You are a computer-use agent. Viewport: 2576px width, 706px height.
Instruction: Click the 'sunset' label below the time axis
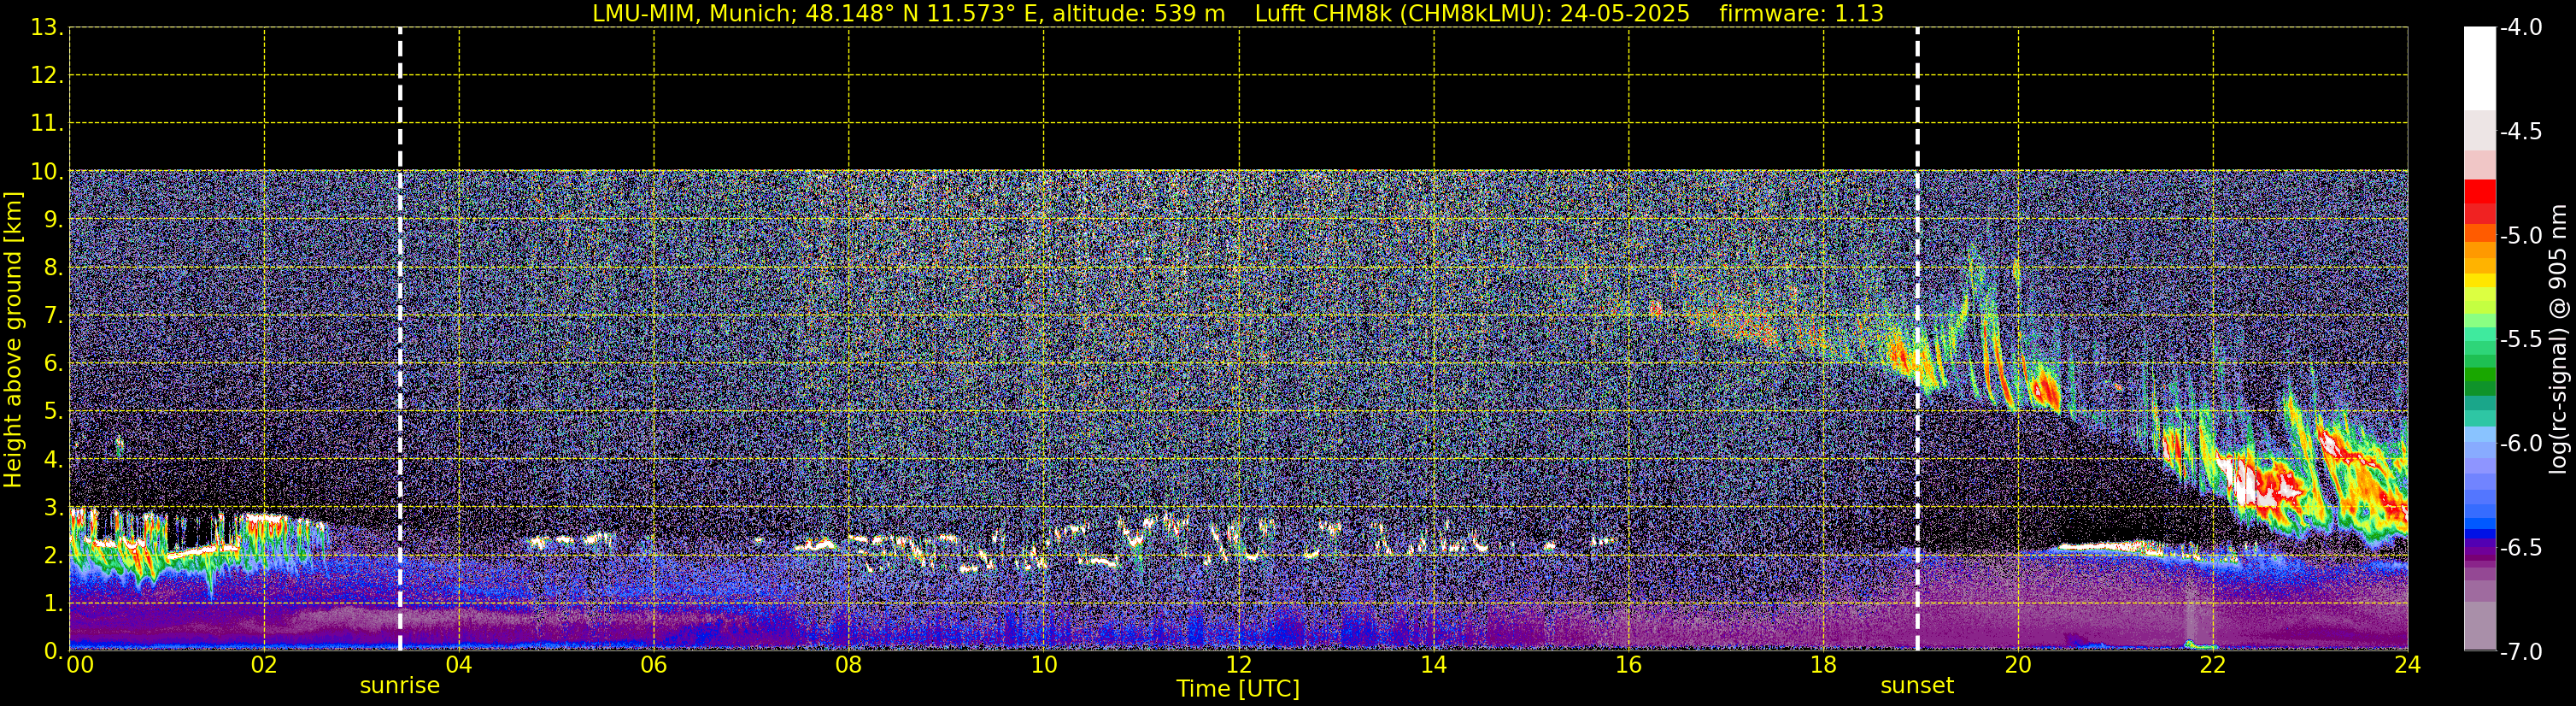click(x=1917, y=686)
